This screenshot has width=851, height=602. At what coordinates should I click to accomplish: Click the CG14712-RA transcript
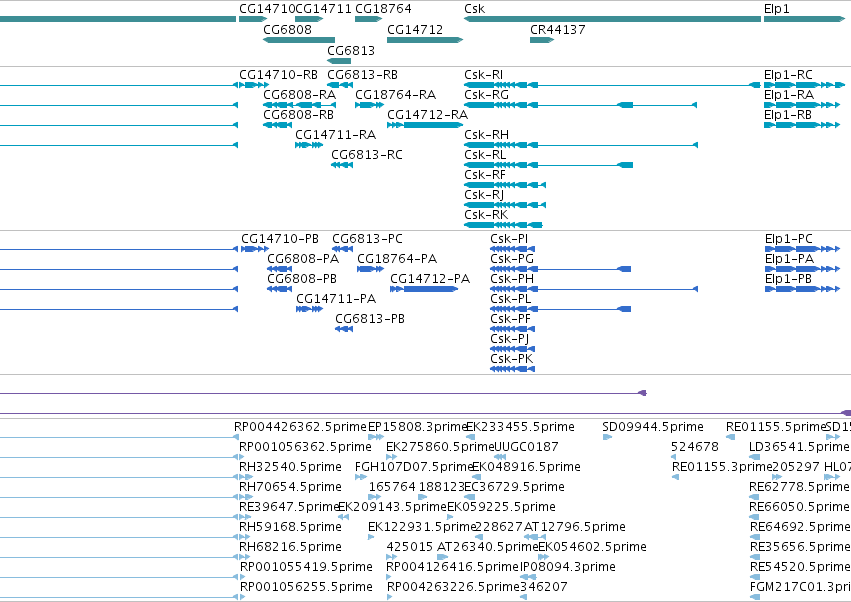[x=425, y=125]
